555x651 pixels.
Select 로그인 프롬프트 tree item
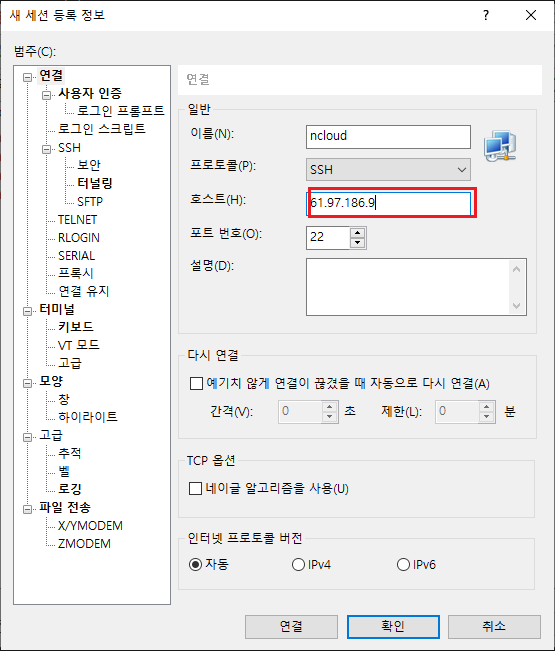[121, 111]
